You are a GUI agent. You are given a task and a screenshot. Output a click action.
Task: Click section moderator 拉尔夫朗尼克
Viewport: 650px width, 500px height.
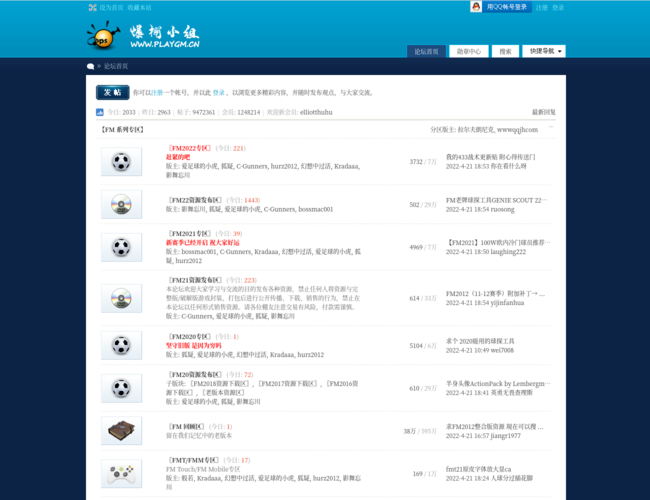[x=475, y=130]
